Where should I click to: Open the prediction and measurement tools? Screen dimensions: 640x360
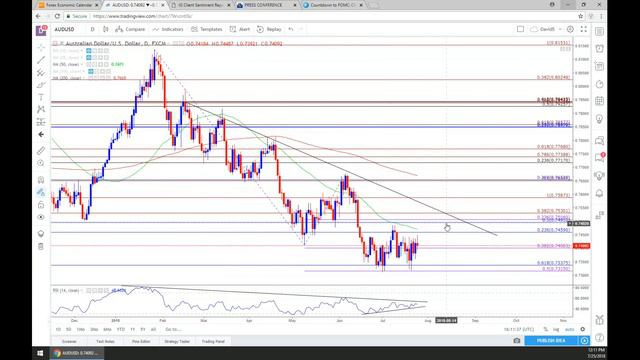(x=41, y=122)
